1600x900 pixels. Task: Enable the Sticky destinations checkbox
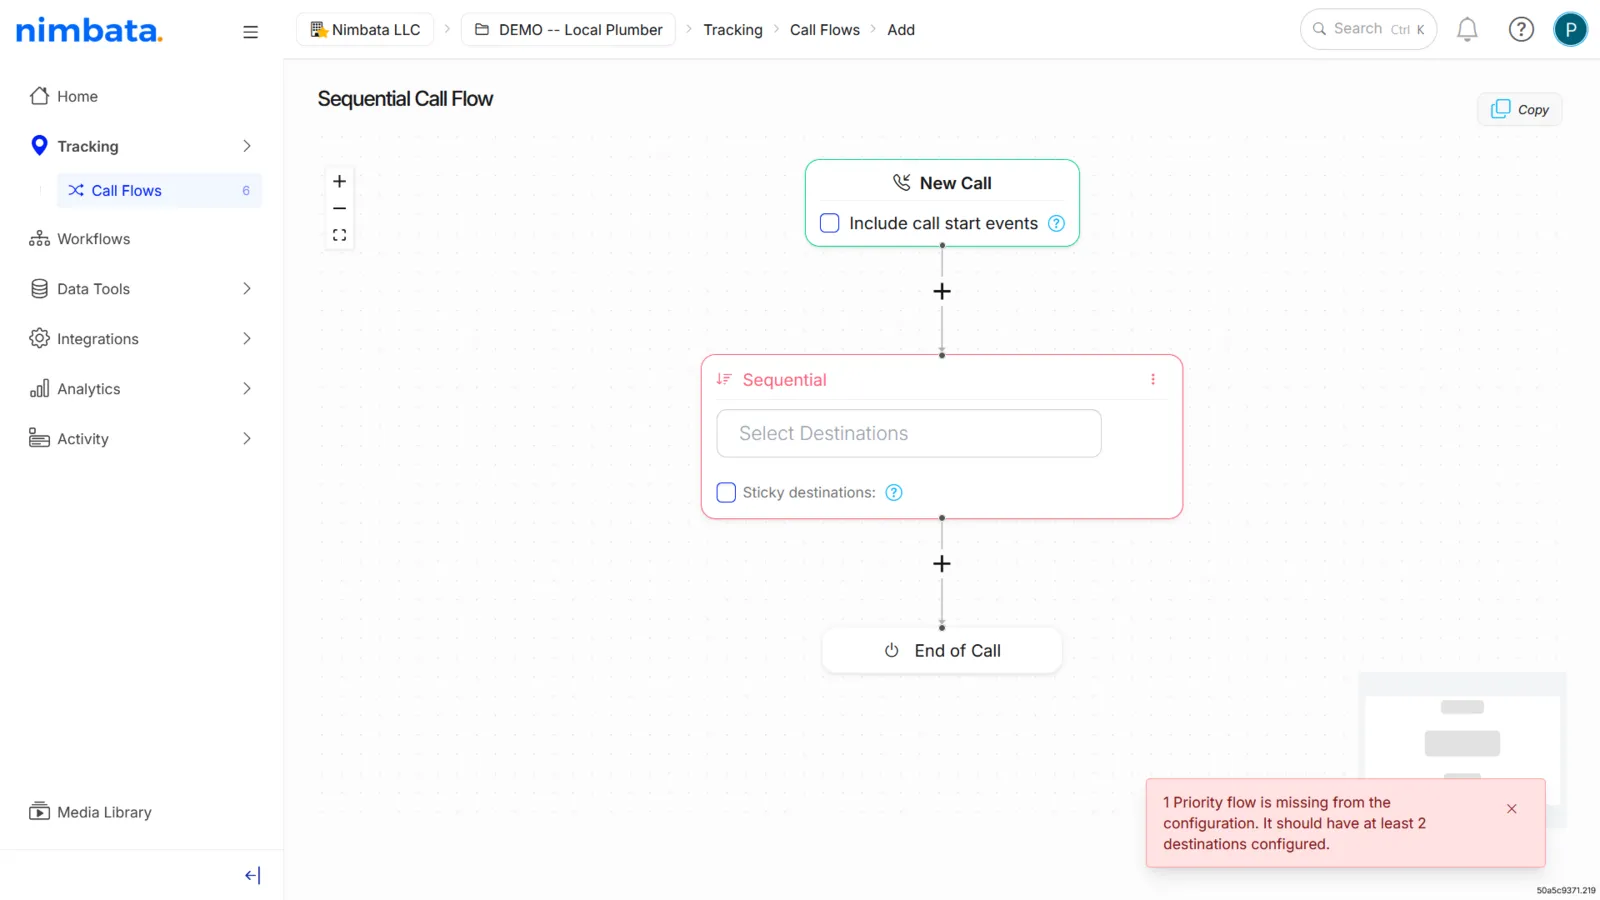pyautogui.click(x=726, y=492)
